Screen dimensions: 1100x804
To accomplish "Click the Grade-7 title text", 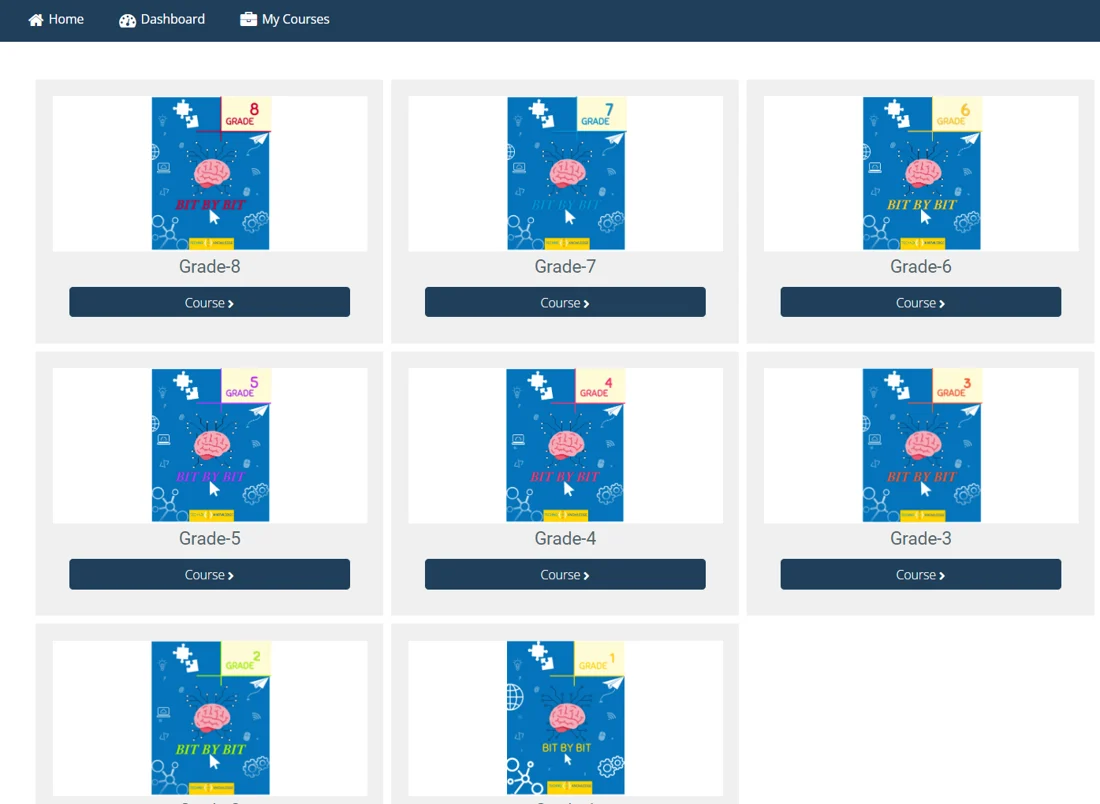I will click(565, 267).
